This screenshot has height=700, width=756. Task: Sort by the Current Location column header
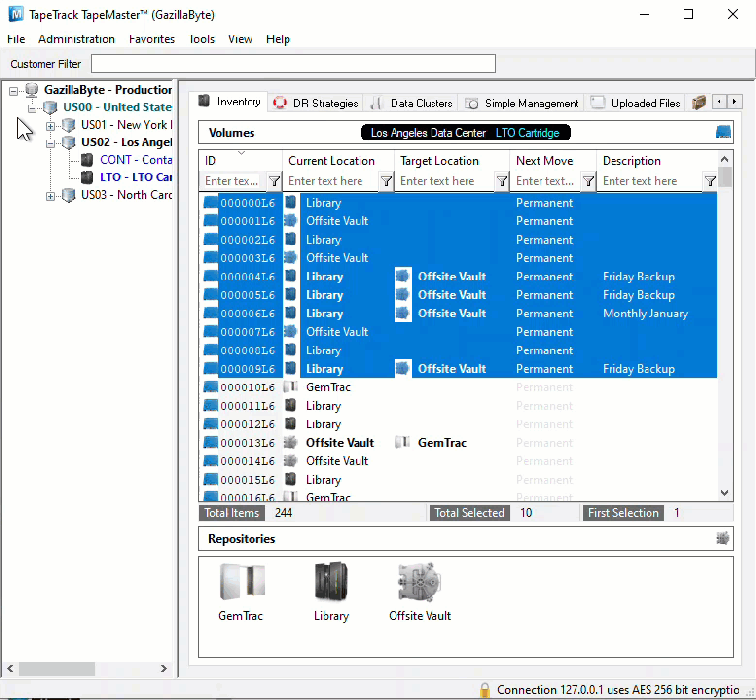coord(338,161)
